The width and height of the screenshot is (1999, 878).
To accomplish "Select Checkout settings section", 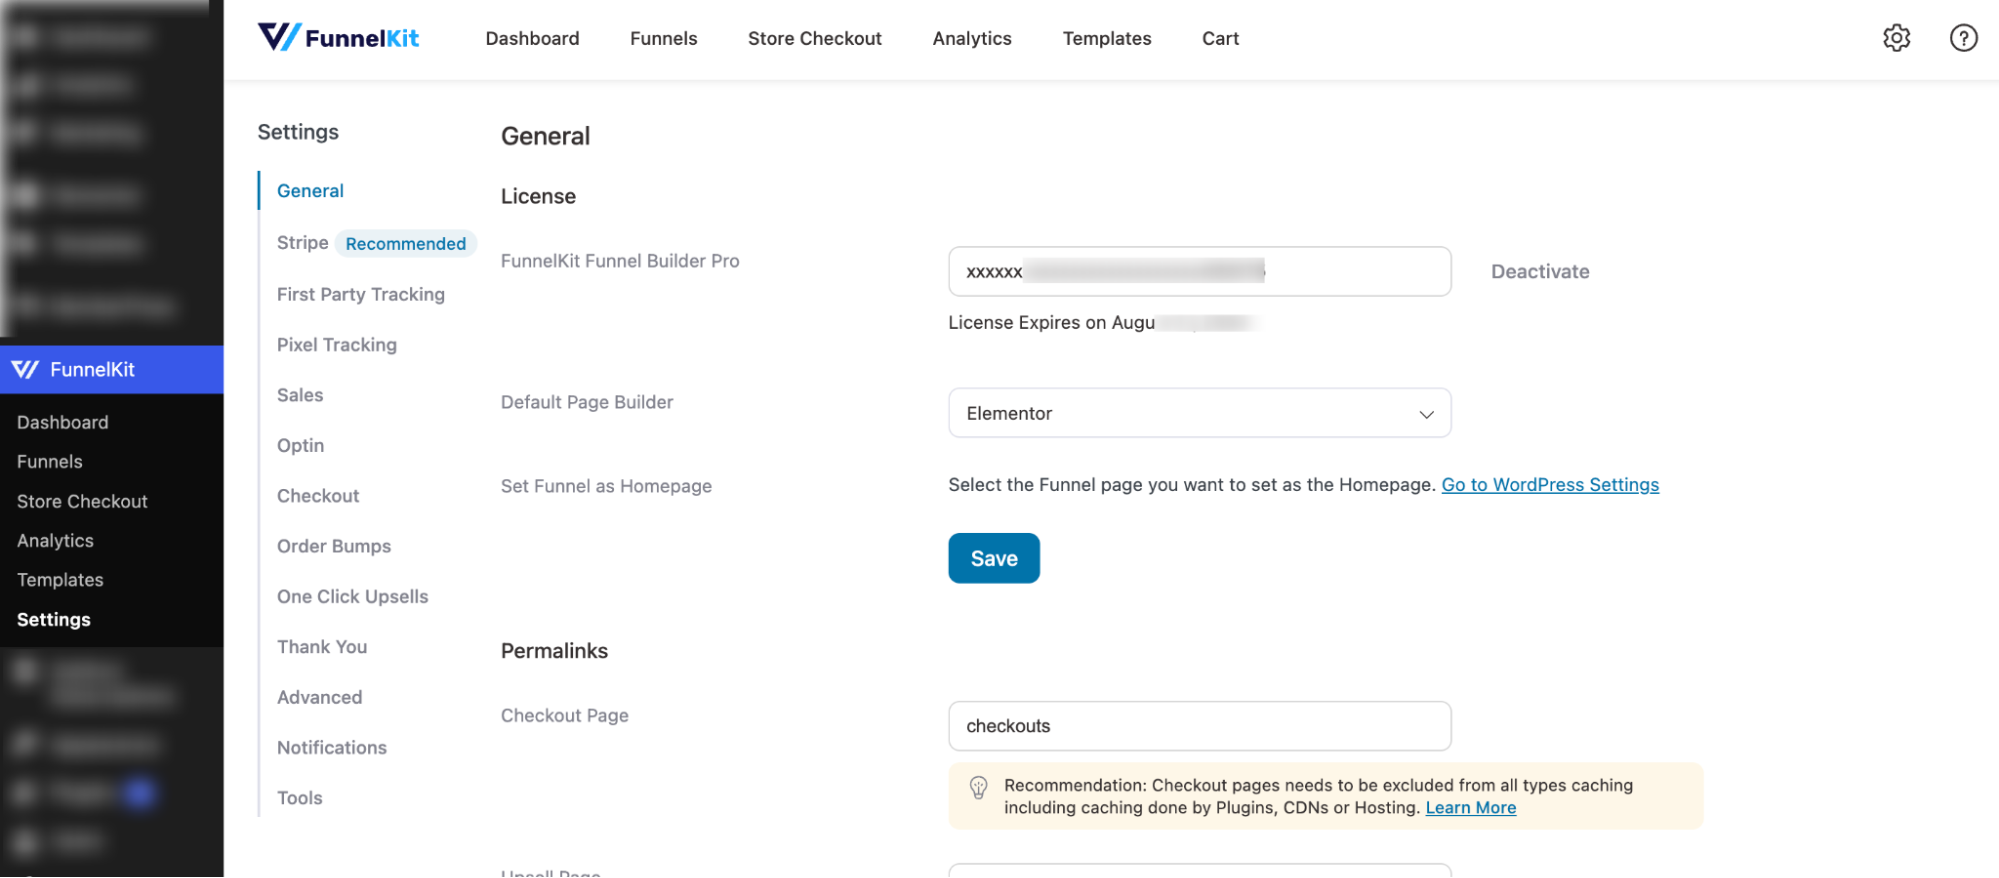I will pyautogui.click(x=318, y=496).
